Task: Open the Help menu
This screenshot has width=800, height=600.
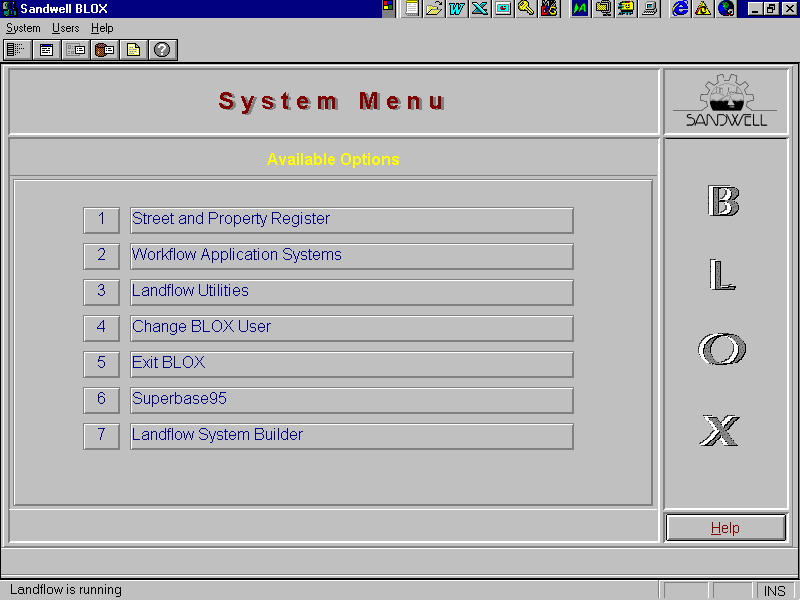Action: pyautogui.click(x=102, y=28)
